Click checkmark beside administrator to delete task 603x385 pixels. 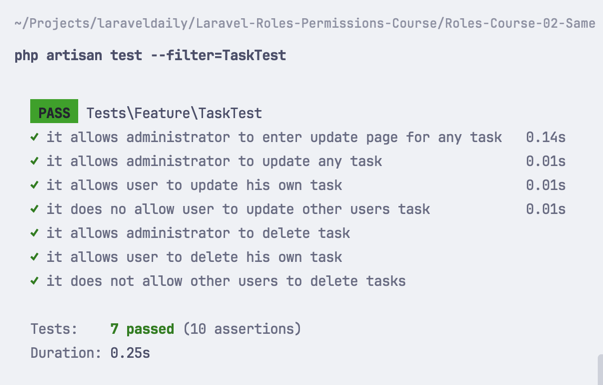[x=35, y=233]
